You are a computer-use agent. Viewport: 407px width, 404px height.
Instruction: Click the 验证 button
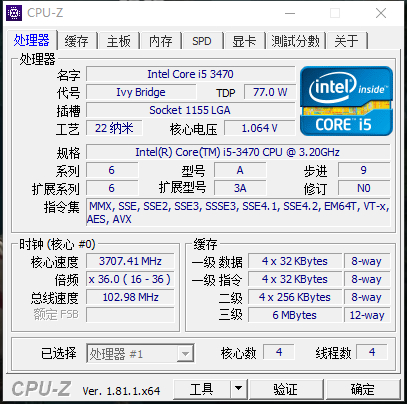point(286,388)
